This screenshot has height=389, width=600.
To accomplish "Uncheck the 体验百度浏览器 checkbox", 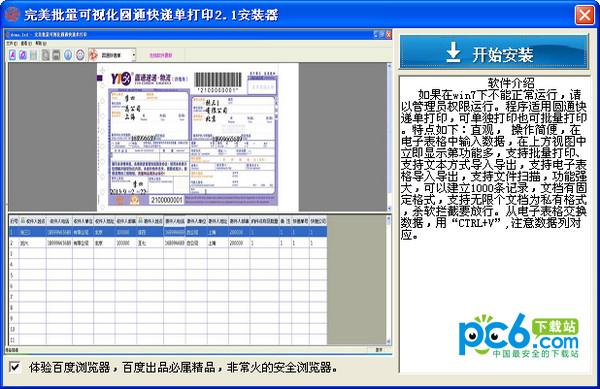I will point(15,367).
